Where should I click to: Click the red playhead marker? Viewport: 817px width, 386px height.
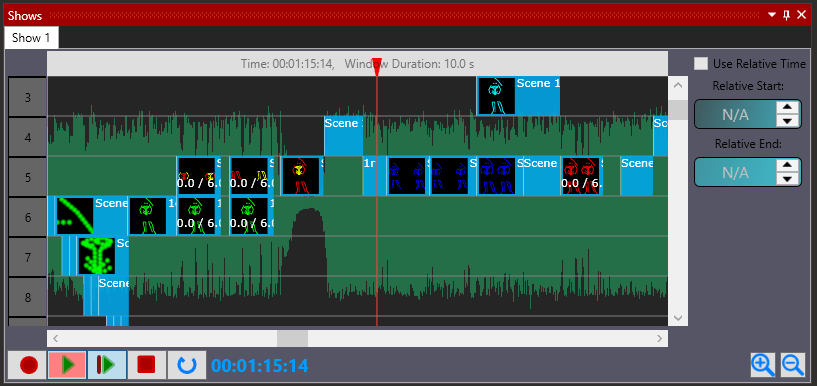377,67
